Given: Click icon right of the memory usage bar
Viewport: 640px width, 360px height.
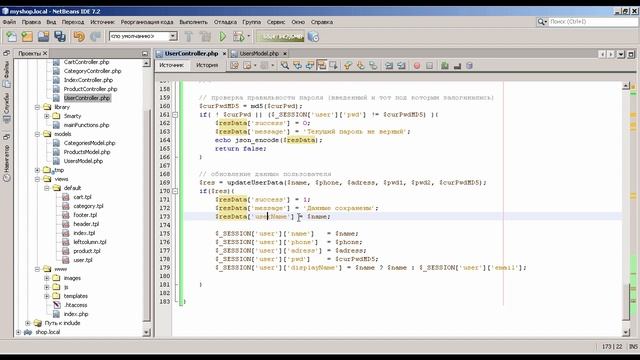Looking at the screenshot, I should [x=313, y=37].
